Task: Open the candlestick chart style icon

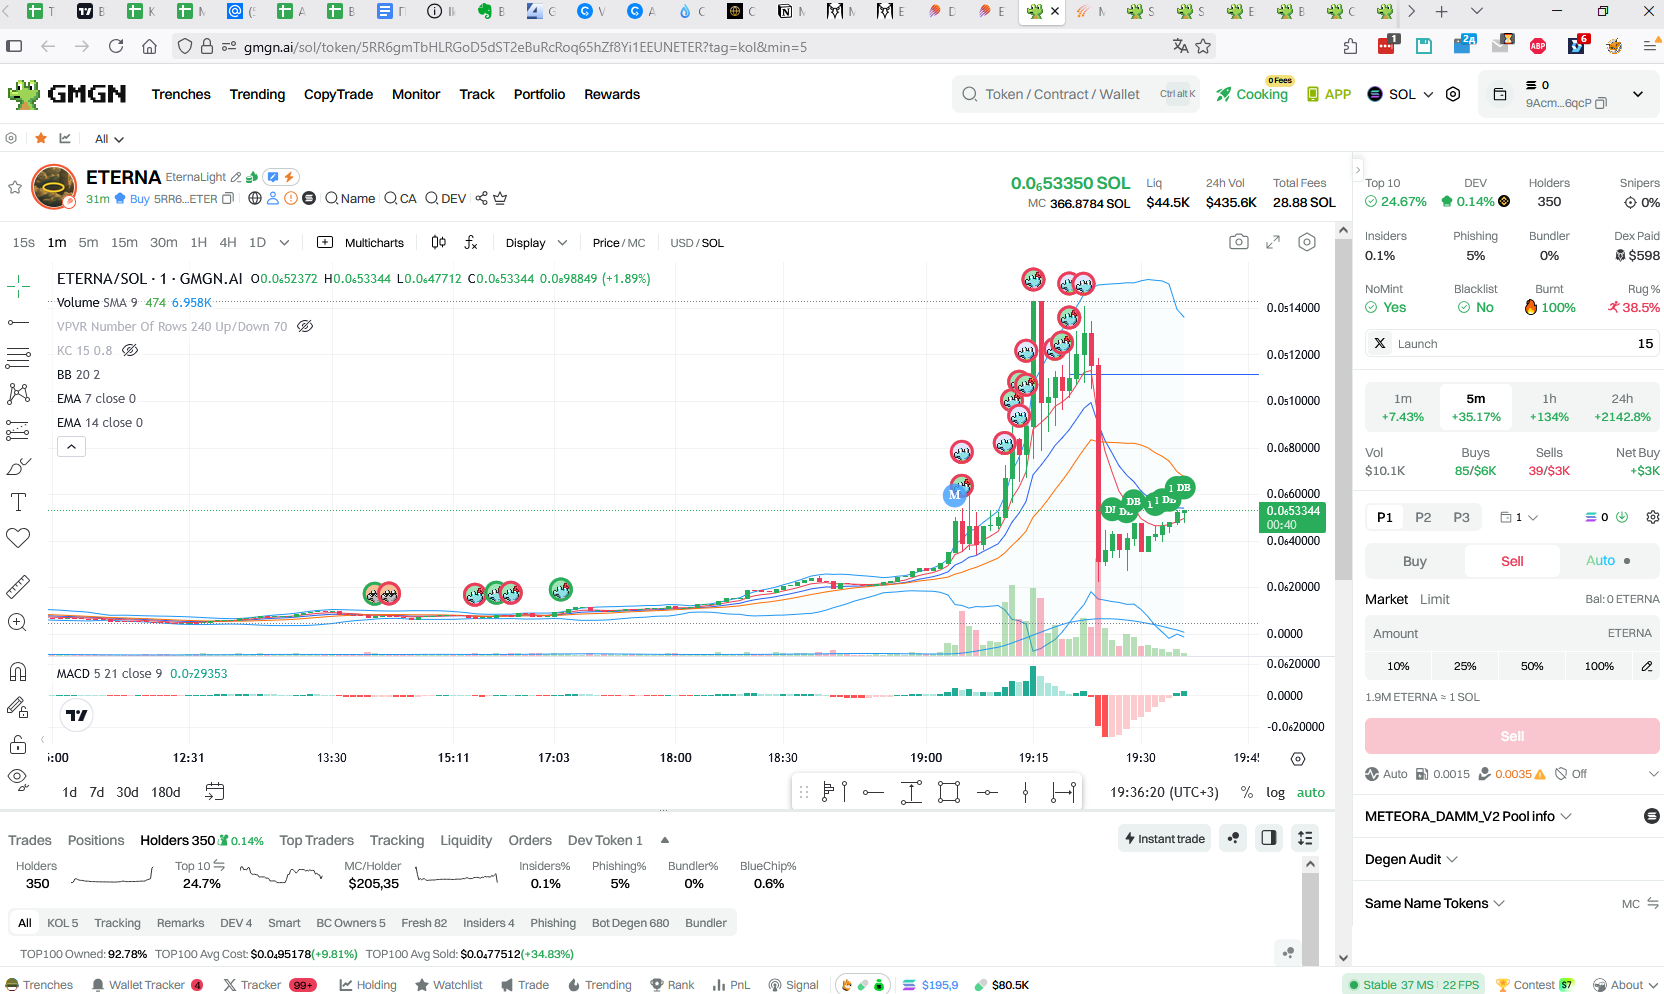Action: (x=438, y=242)
